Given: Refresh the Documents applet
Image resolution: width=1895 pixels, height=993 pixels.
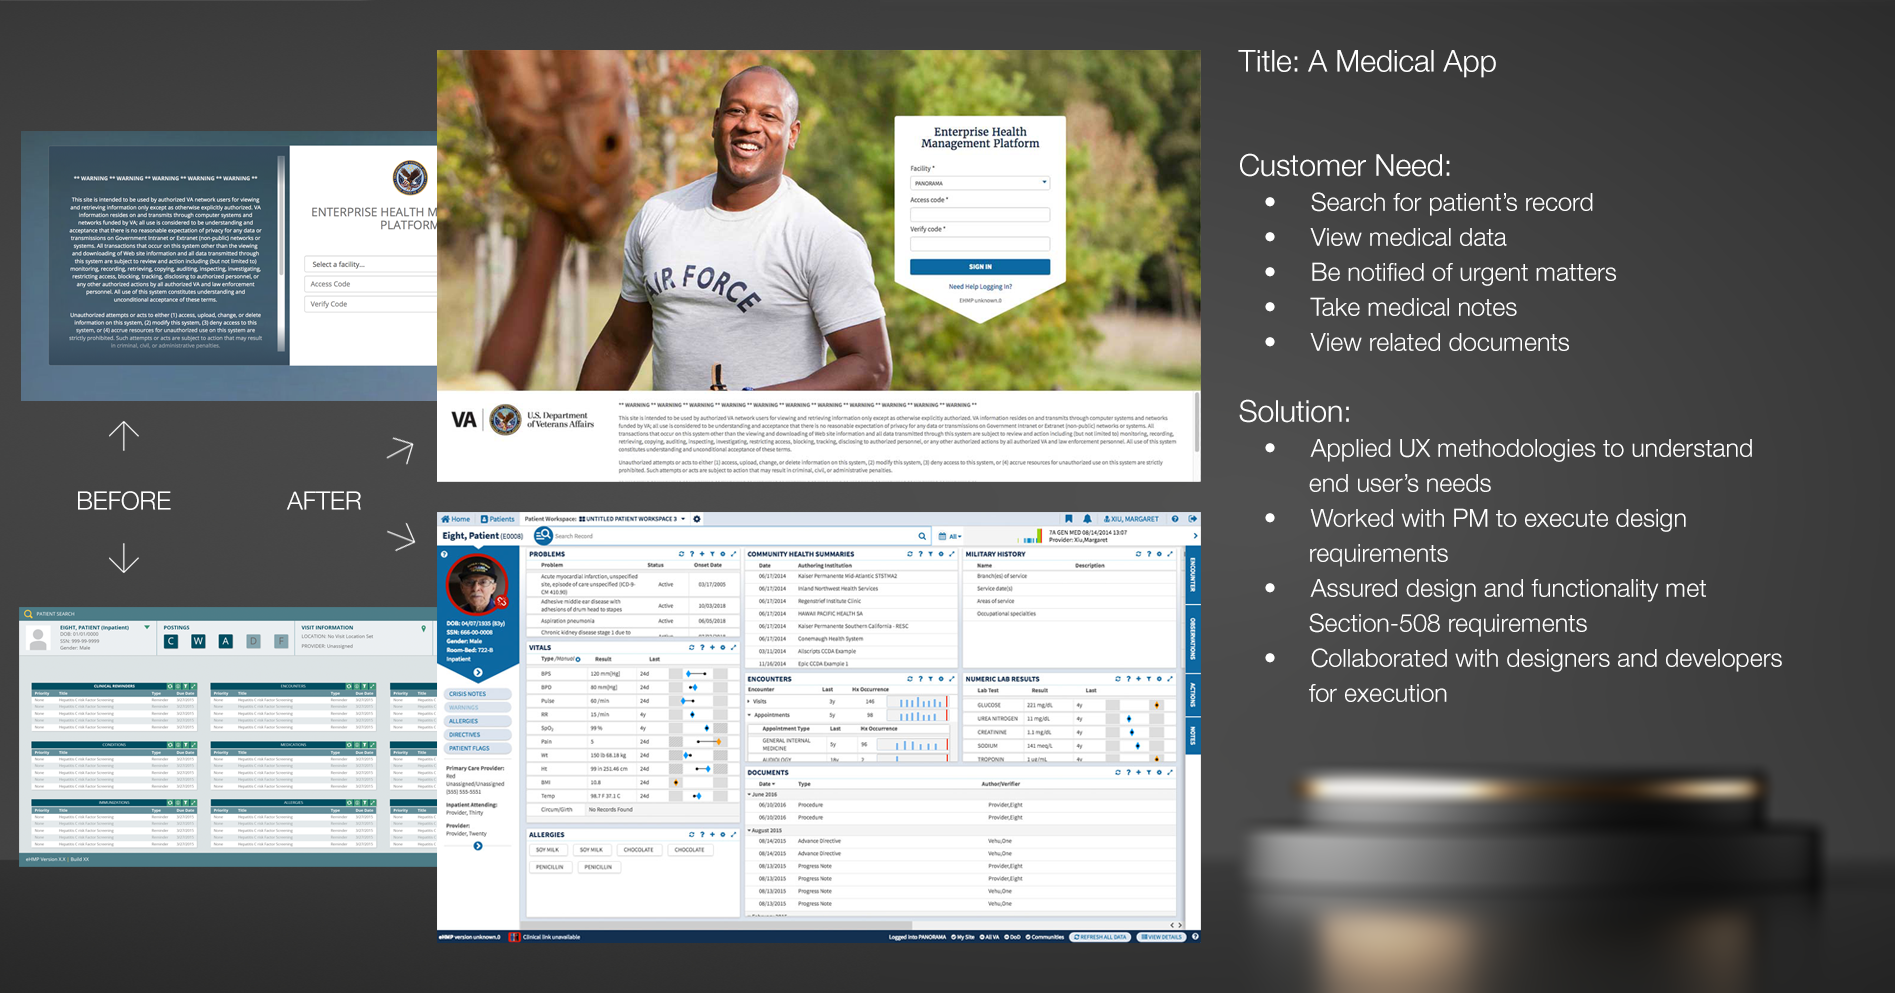Looking at the screenshot, I should click(x=1118, y=772).
